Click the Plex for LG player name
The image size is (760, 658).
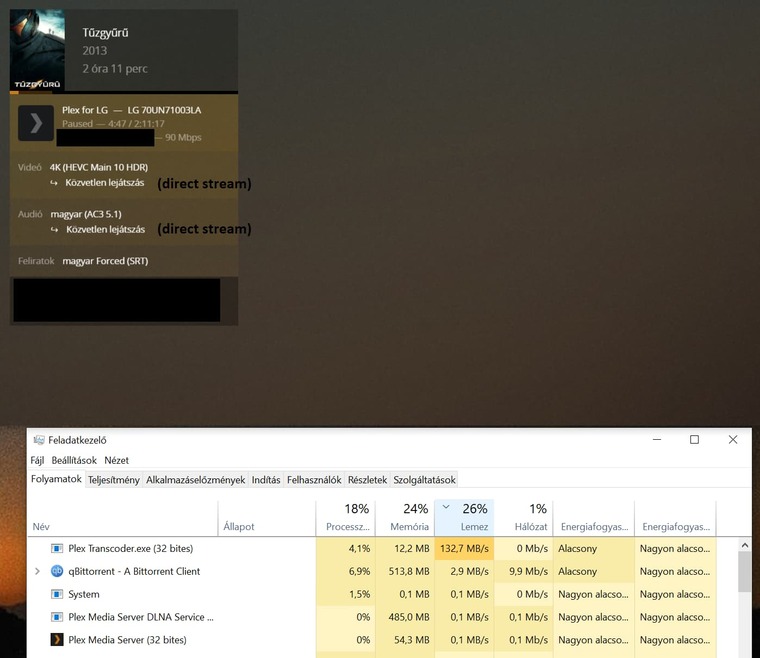click(85, 110)
